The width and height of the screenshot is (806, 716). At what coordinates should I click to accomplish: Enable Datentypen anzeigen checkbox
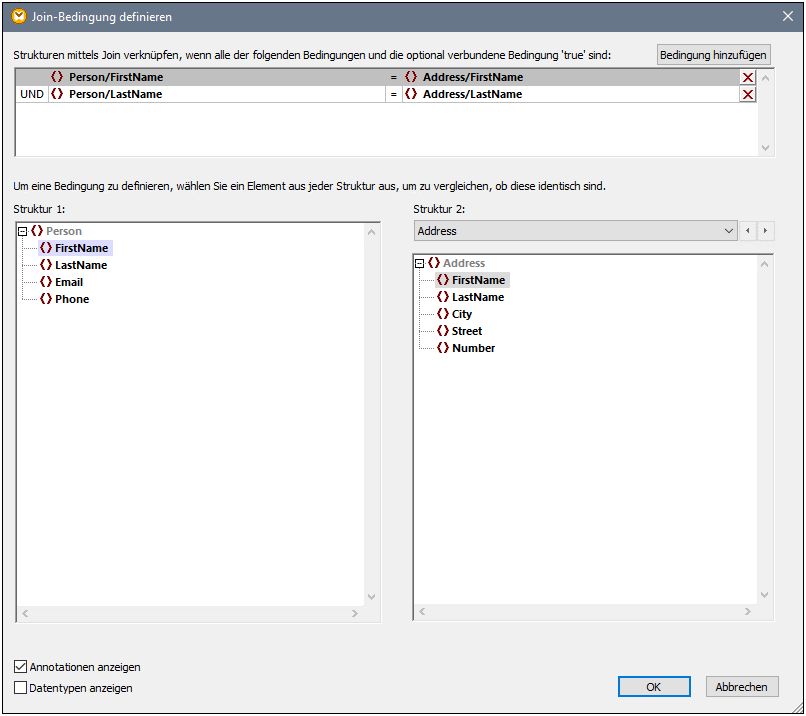[x=21, y=688]
